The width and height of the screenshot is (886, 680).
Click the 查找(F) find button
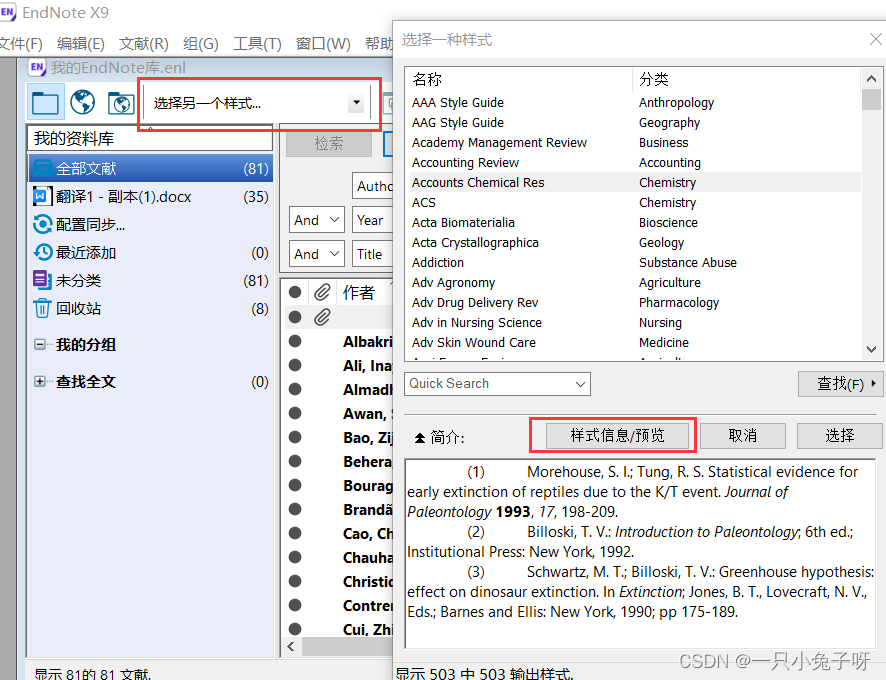[x=841, y=384]
